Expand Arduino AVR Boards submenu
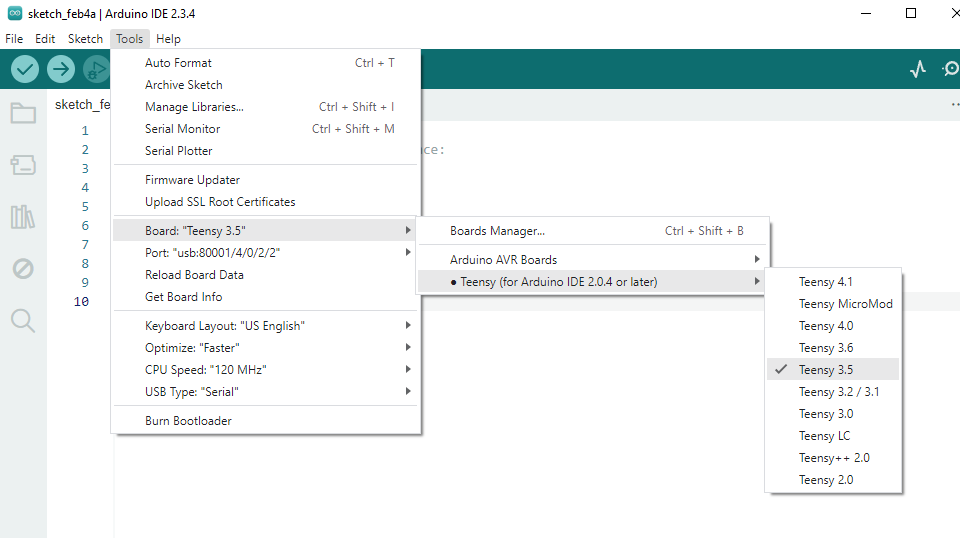Image resolution: width=960 pixels, height=538 pixels. (x=593, y=260)
